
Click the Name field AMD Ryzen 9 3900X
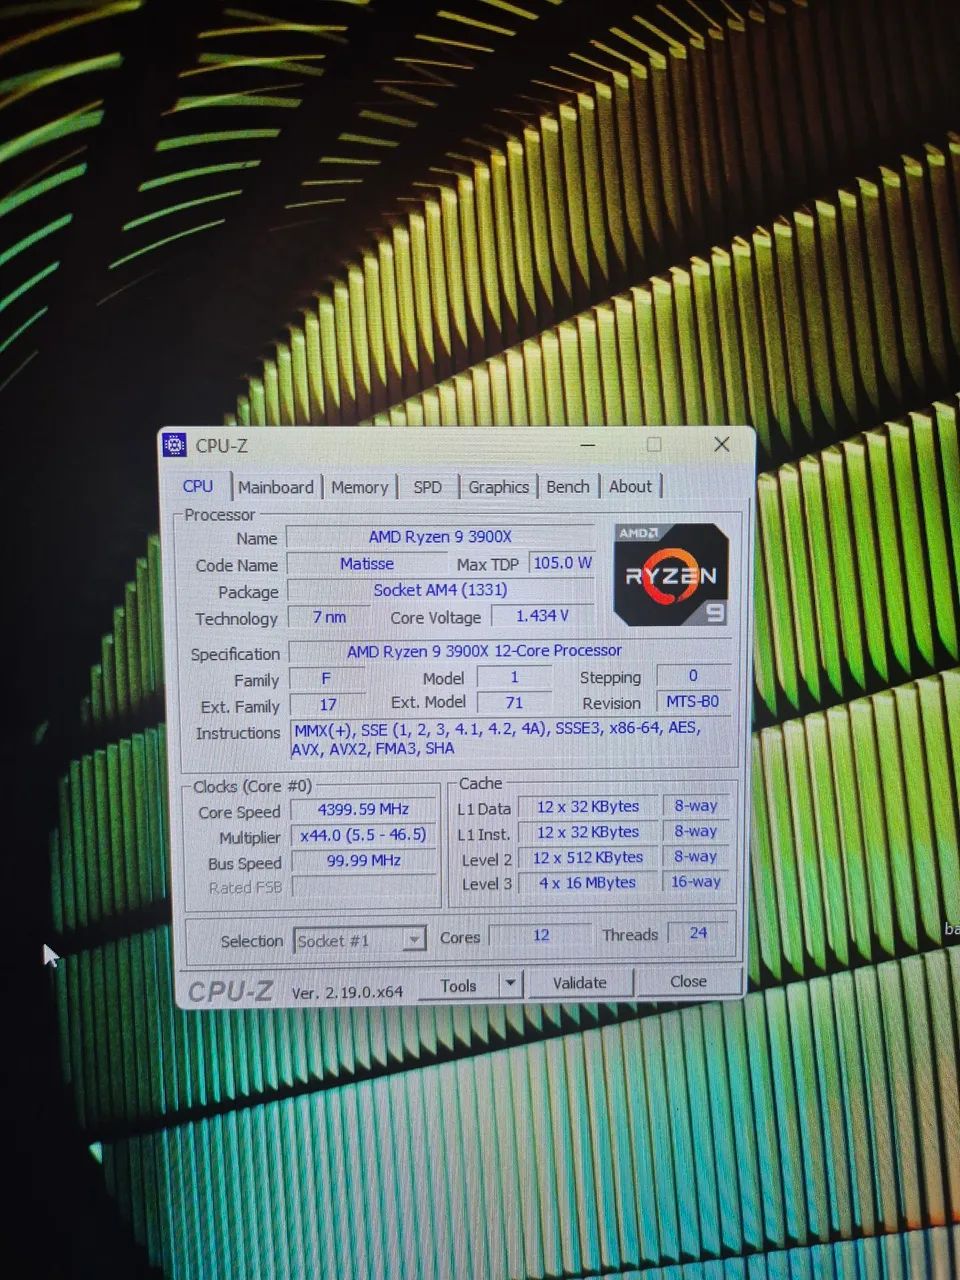click(x=440, y=537)
